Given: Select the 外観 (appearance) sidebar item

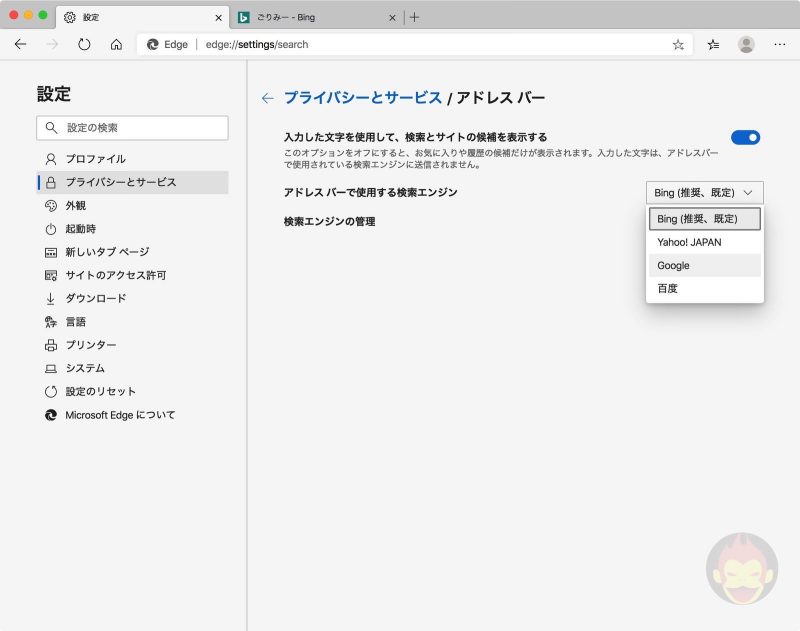Looking at the screenshot, I should pyautogui.click(x=88, y=207).
